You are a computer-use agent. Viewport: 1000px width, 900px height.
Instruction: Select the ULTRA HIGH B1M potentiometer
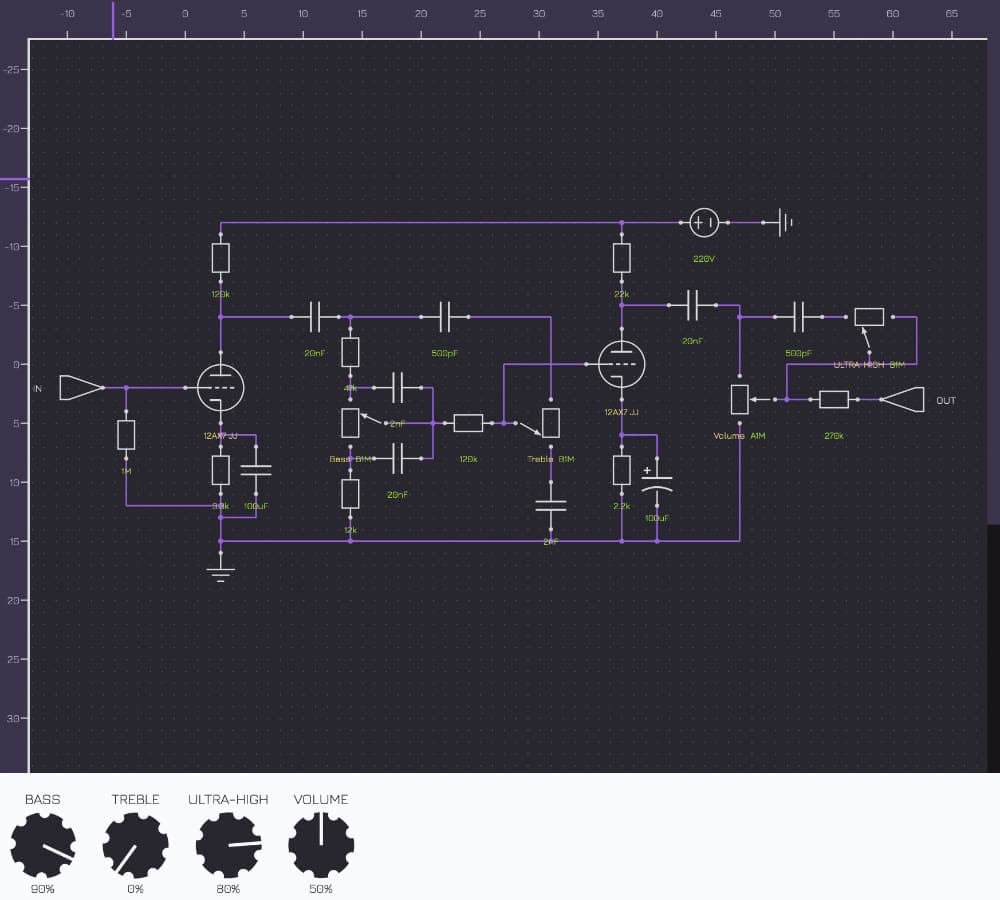(x=869, y=317)
